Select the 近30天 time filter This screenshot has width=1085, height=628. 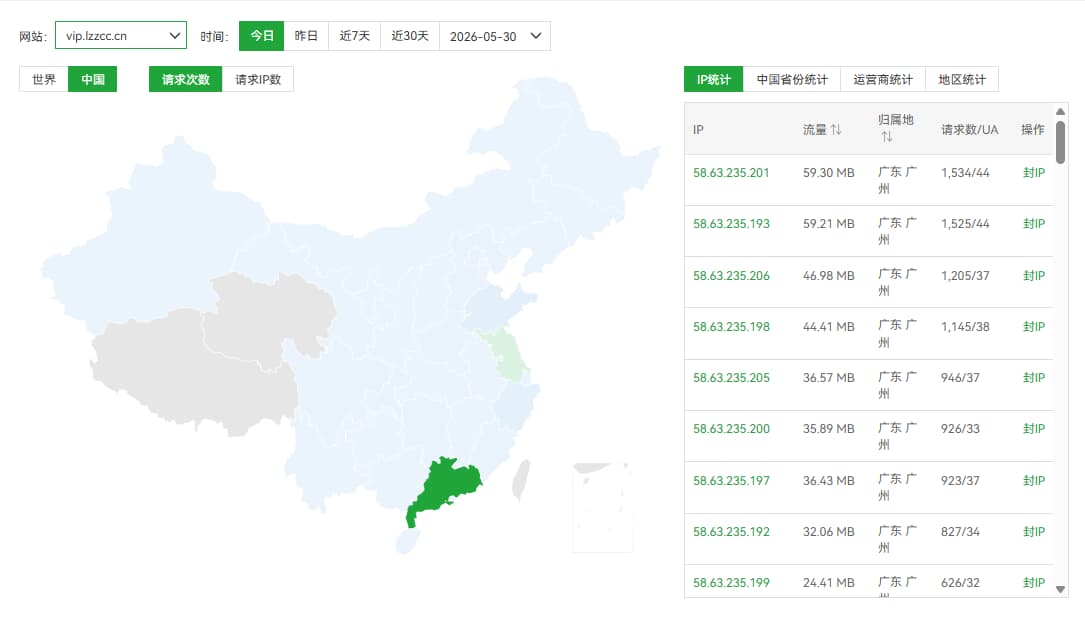[x=410, y=36]
